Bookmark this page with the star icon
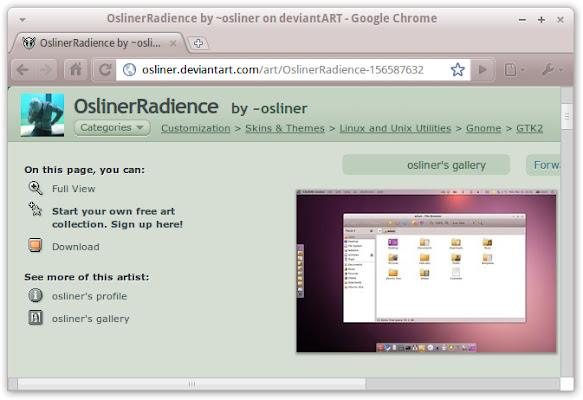 [x=457, y=70]
